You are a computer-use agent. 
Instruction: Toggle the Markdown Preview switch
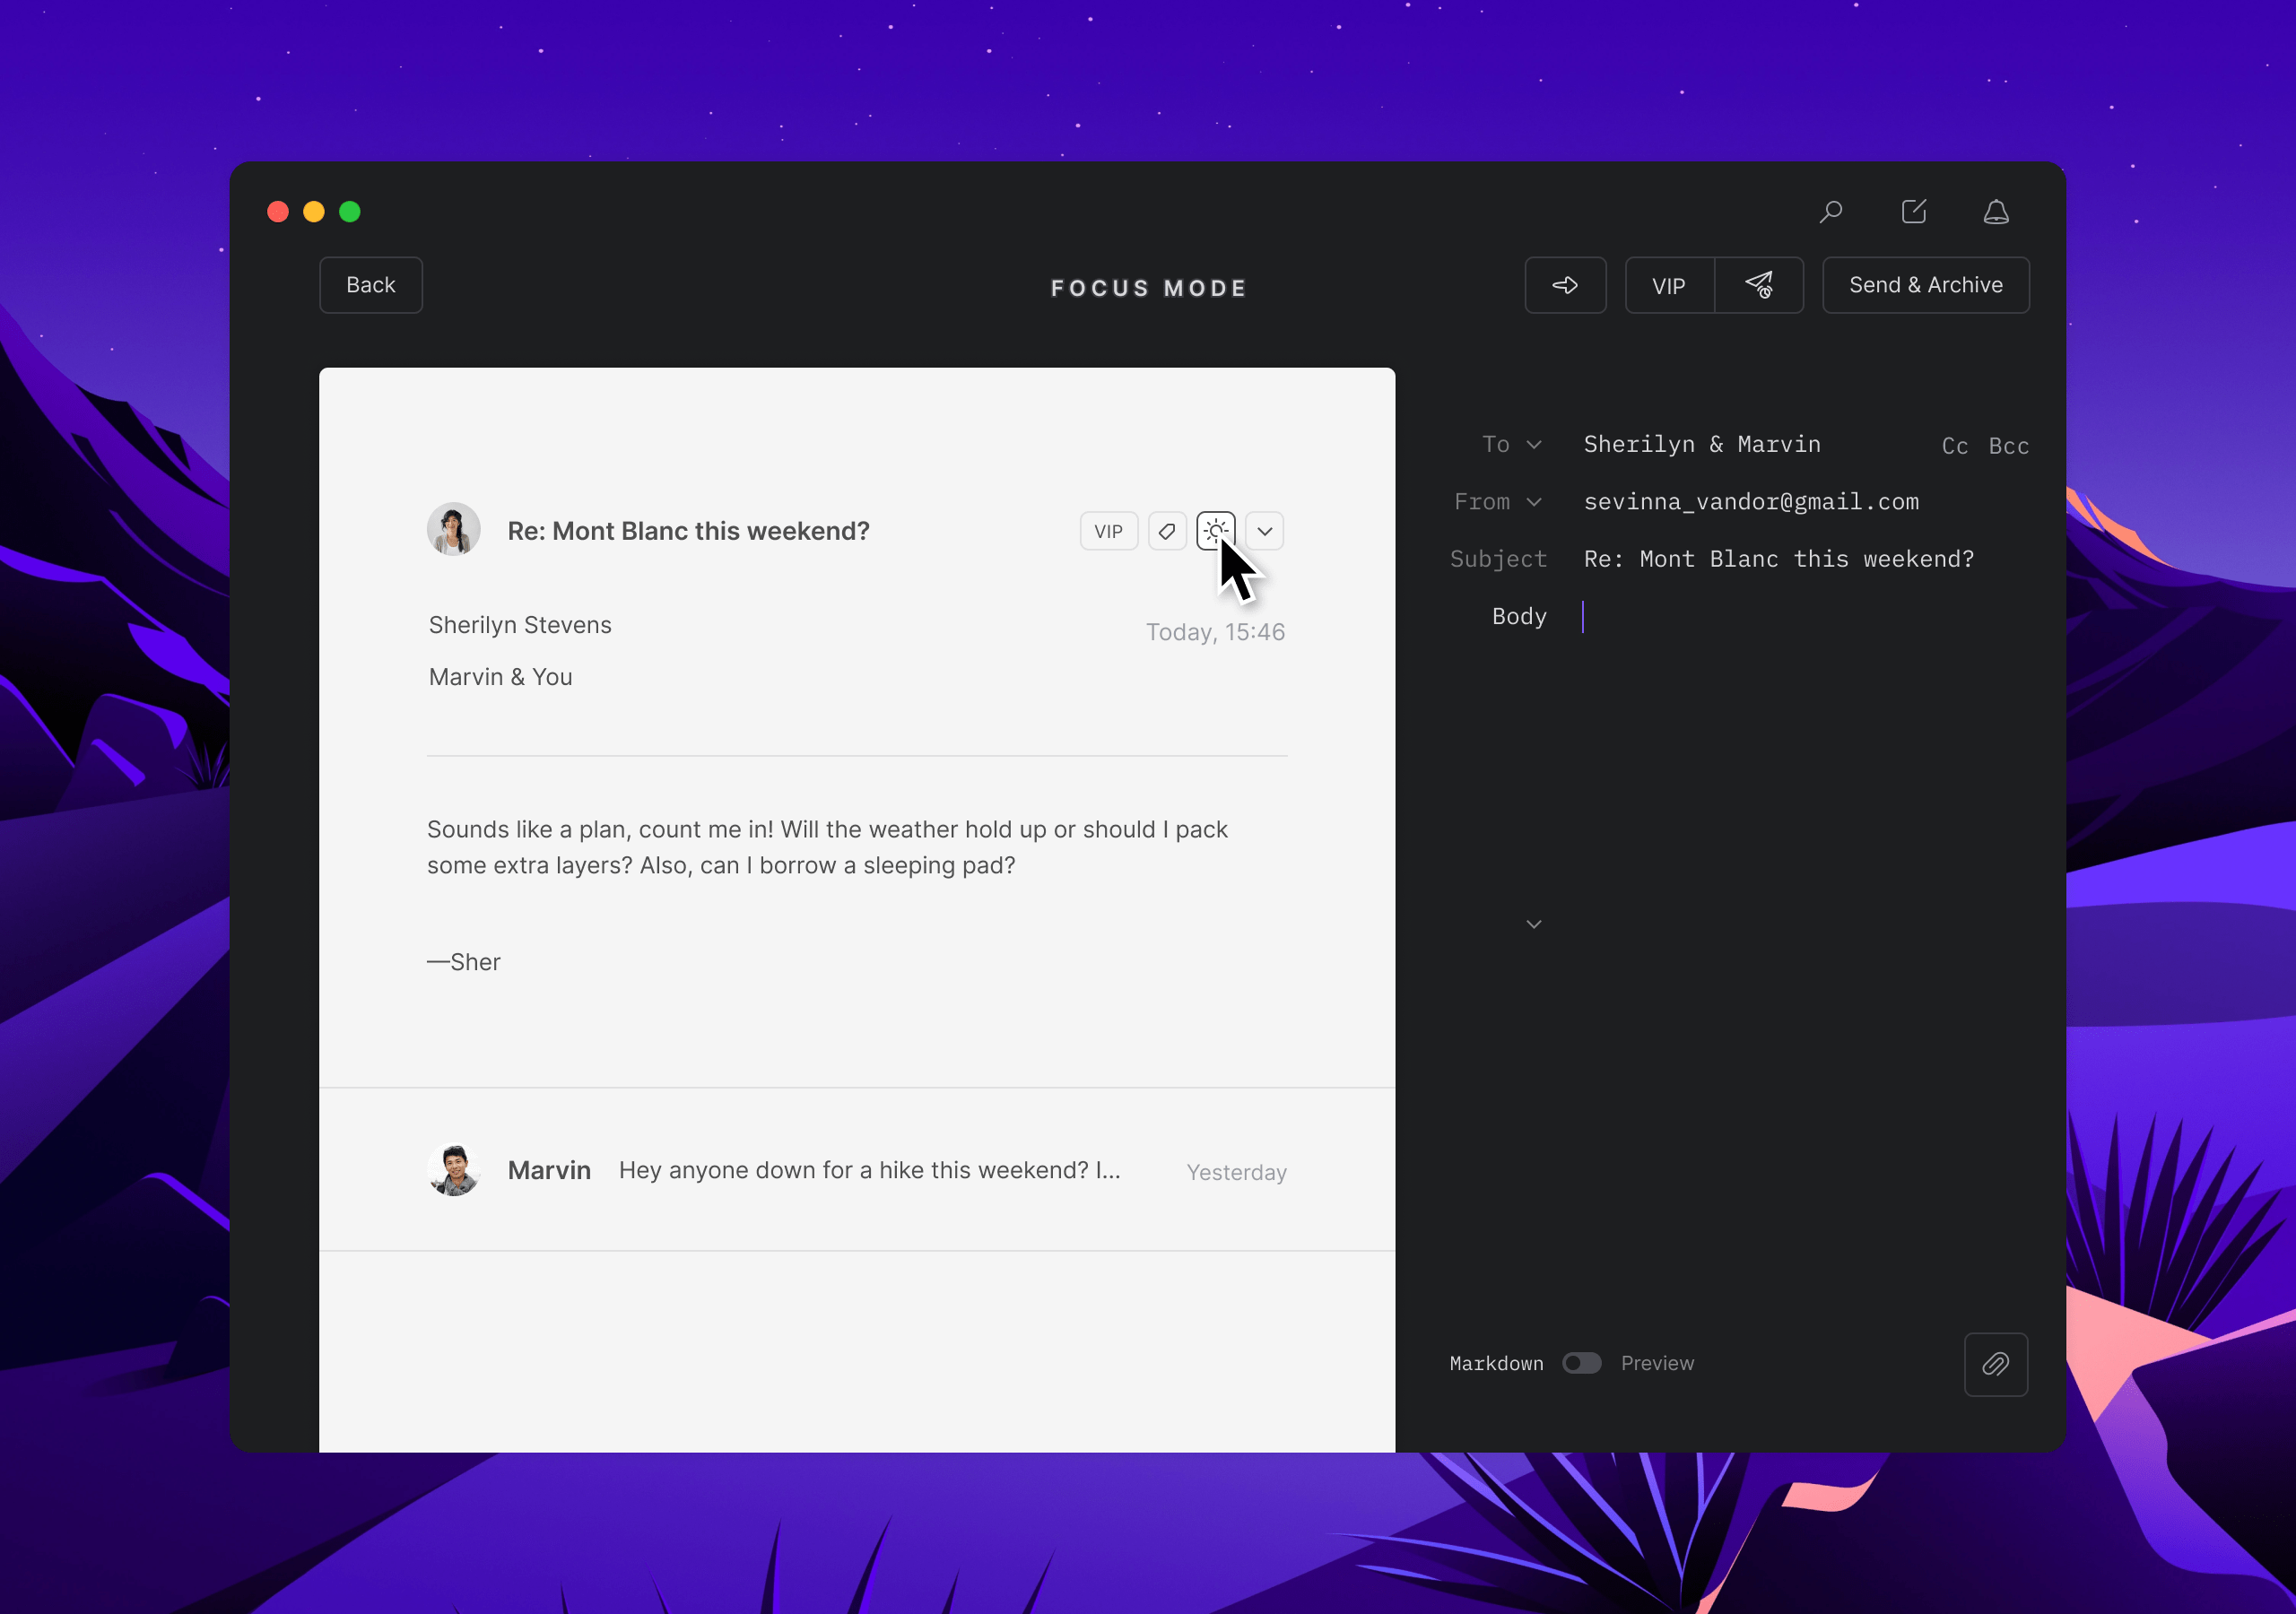[x=1581, y=1363]
